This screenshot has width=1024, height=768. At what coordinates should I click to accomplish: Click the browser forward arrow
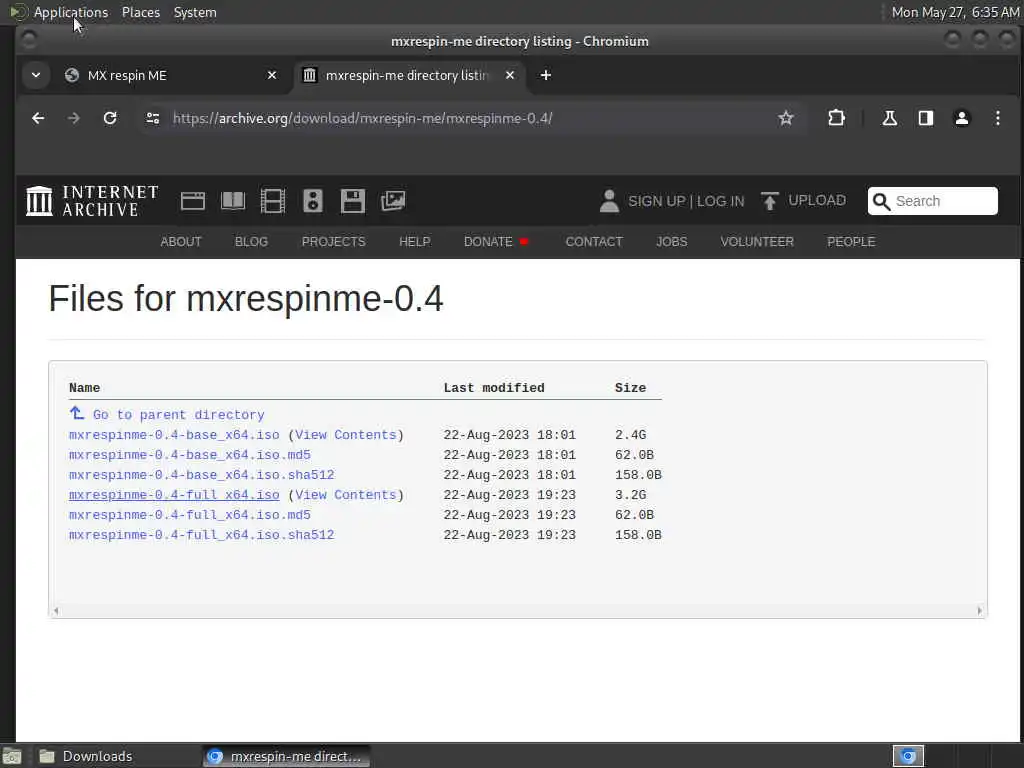click(74, 118)
